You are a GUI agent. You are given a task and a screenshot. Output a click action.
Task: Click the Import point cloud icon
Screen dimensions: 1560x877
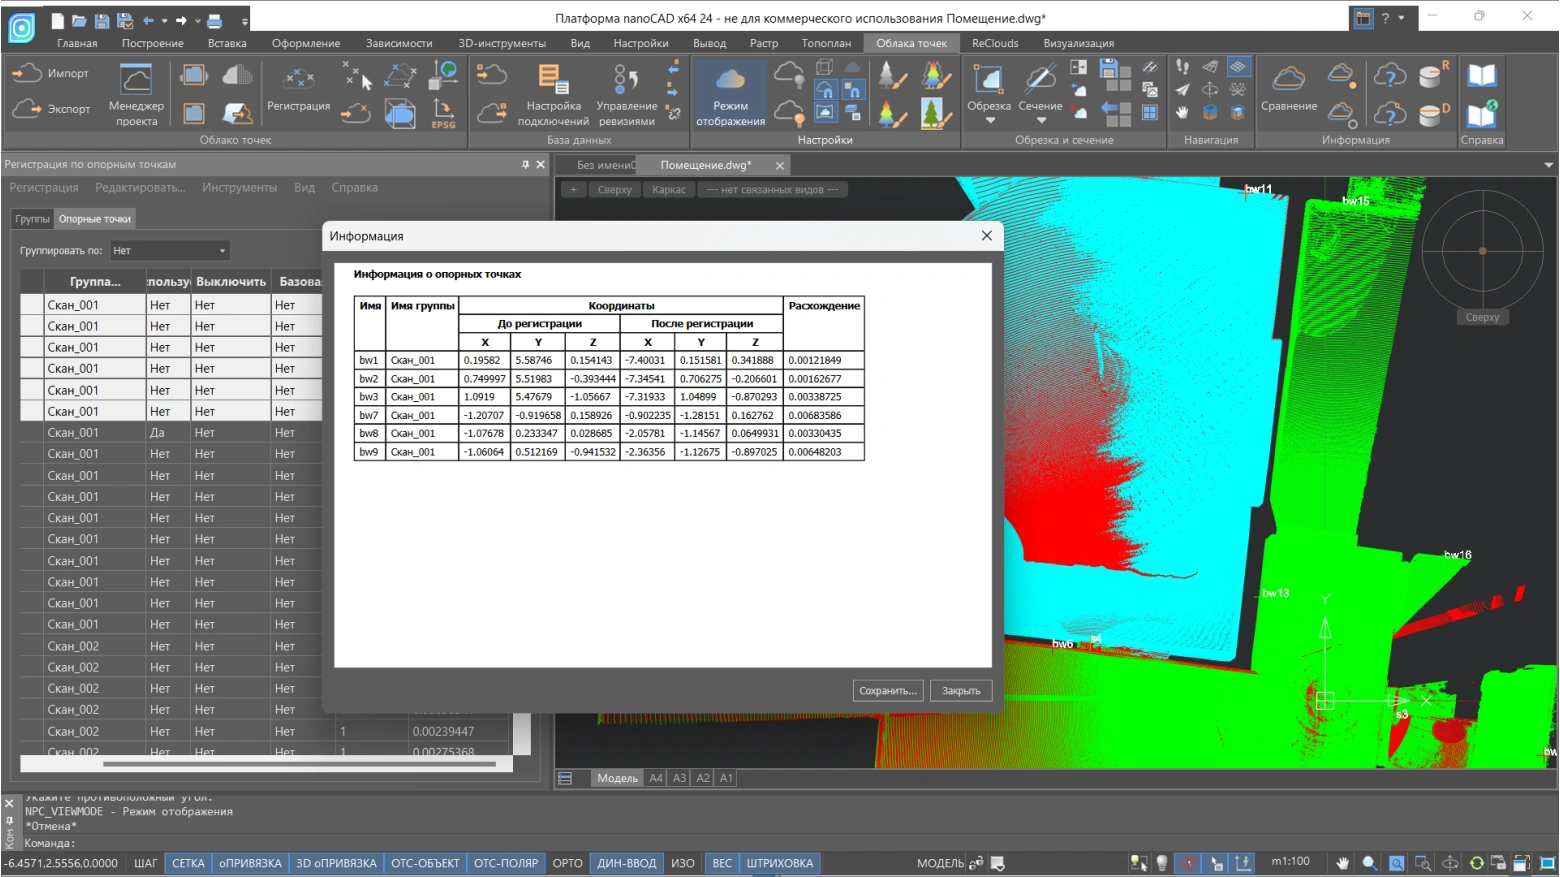coord(27,73)
